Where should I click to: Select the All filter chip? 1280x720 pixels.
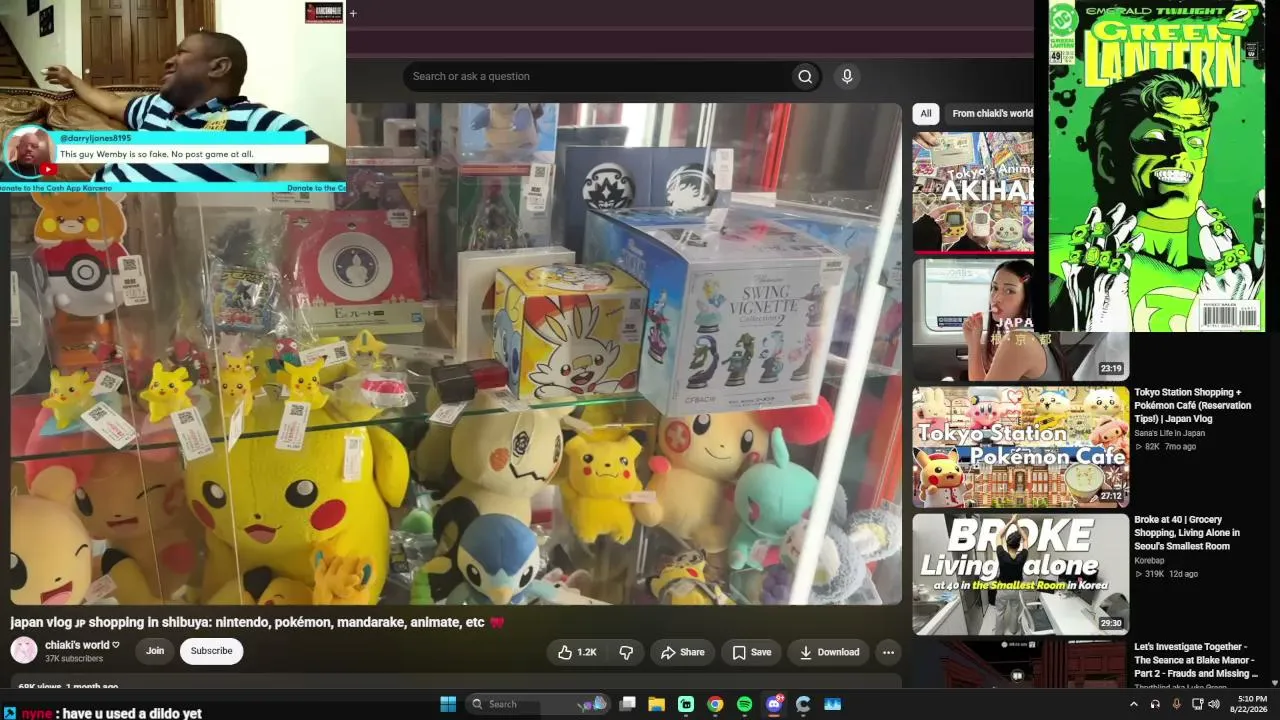[926, 113]
